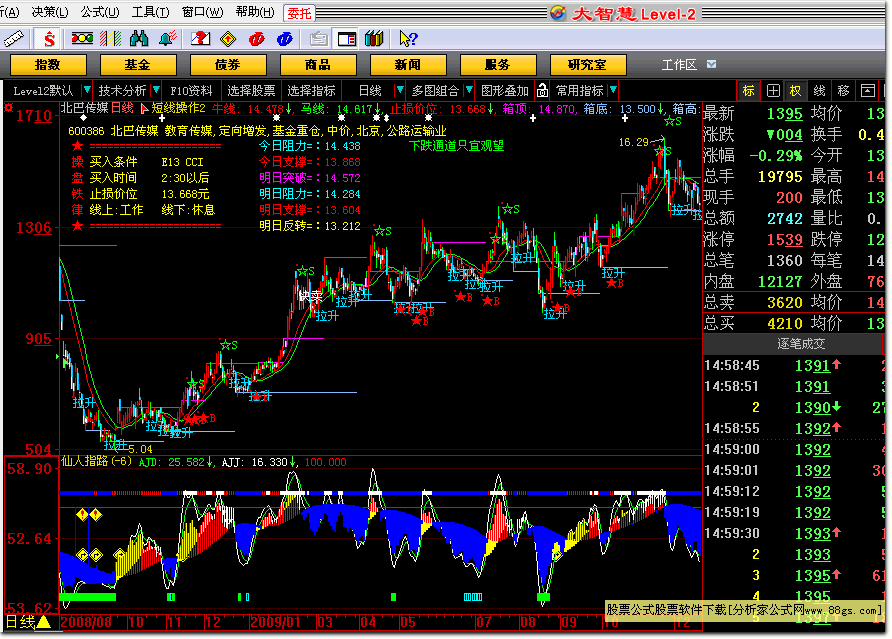The width and height of the screenshot is (892, 639).
Task: Open the 窗口(W) menu
Action: click(x=203, y=12)
